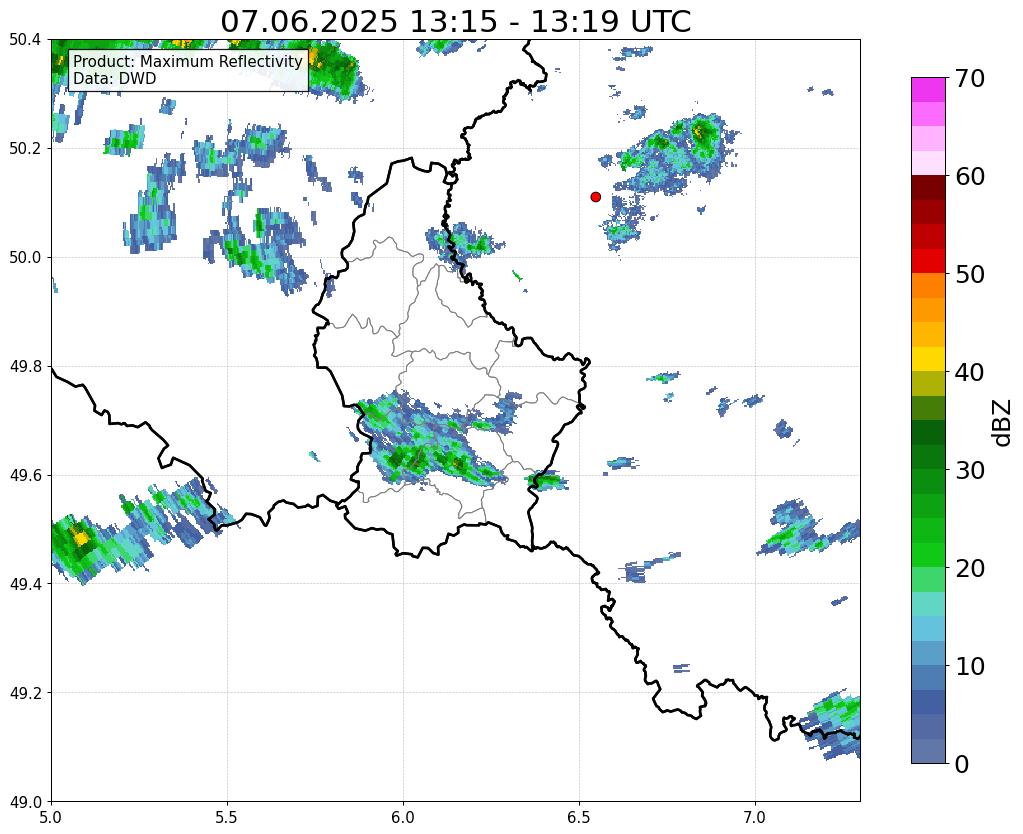This screenshot has height=834, width=1023.
Task: Click the latitude 50.4 axis label
Action: coord(25,40)
